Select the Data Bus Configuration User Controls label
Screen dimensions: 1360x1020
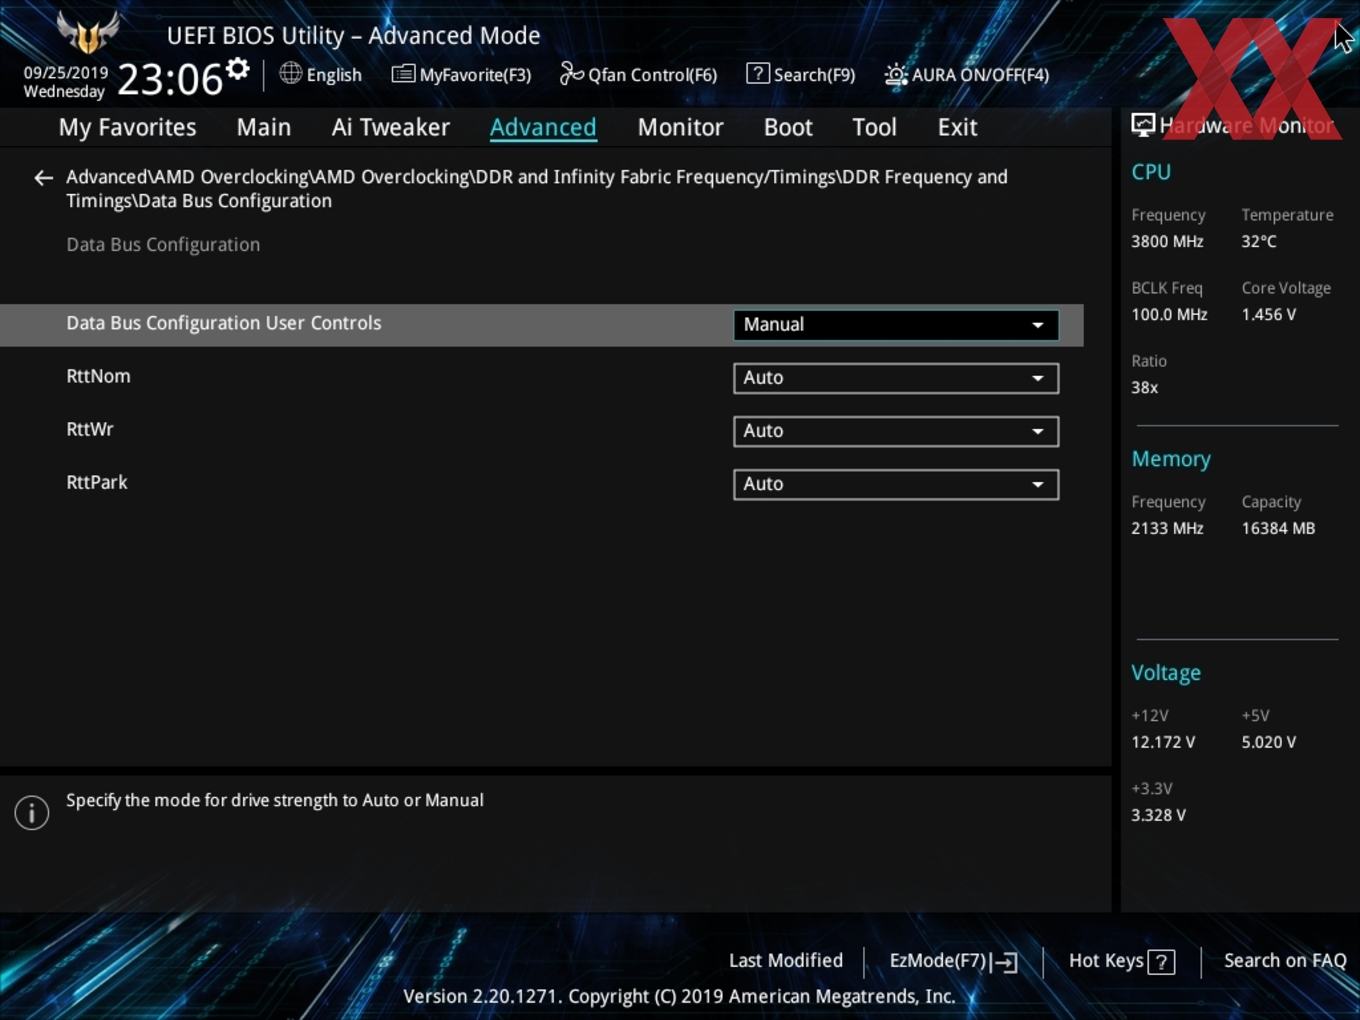(x=224, y=323)
